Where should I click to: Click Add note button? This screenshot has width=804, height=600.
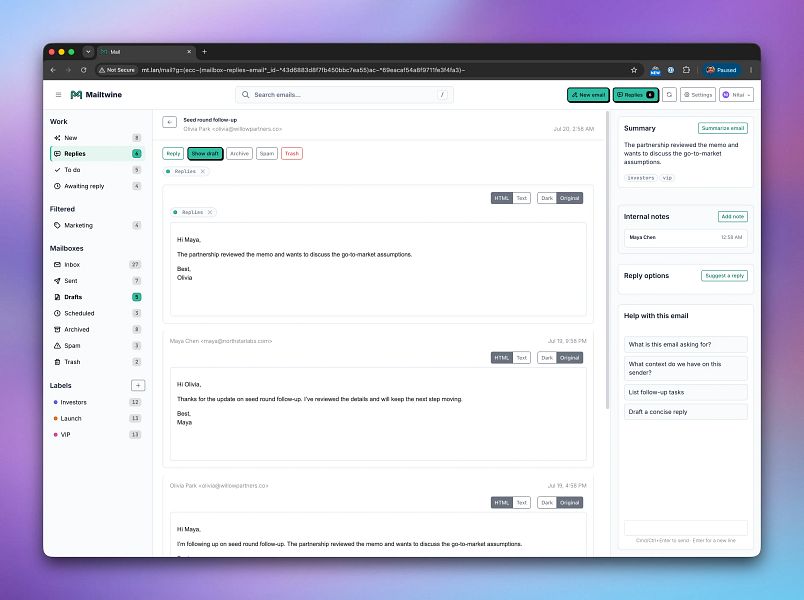click(x=733, y=216)
